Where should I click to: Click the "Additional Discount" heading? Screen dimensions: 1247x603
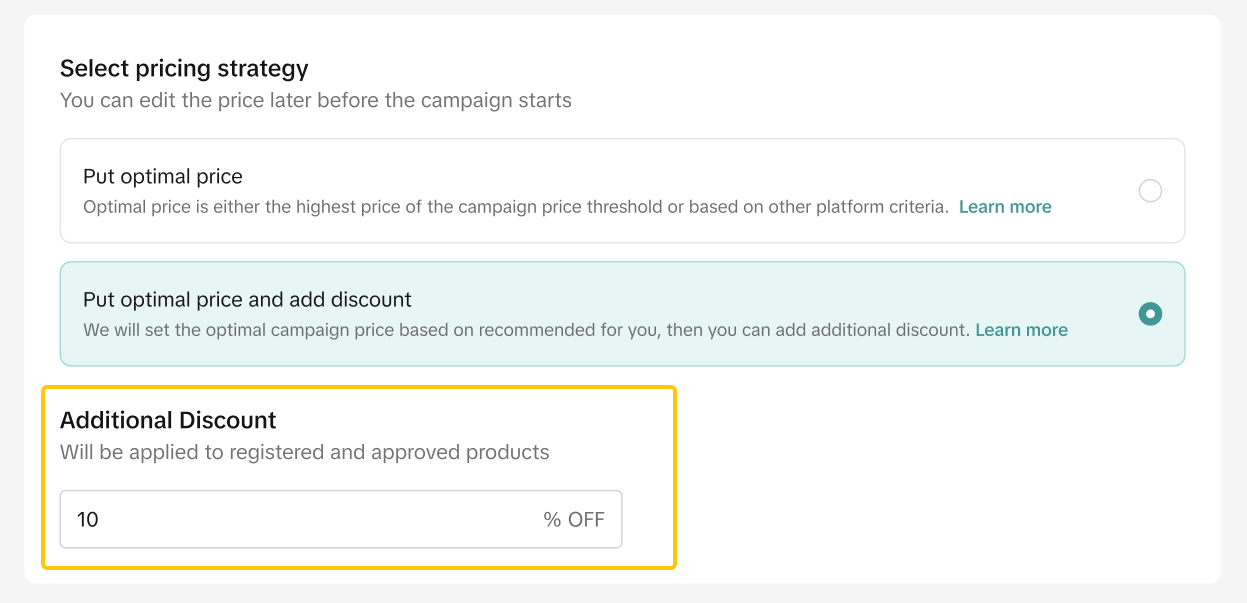(168, 421)
